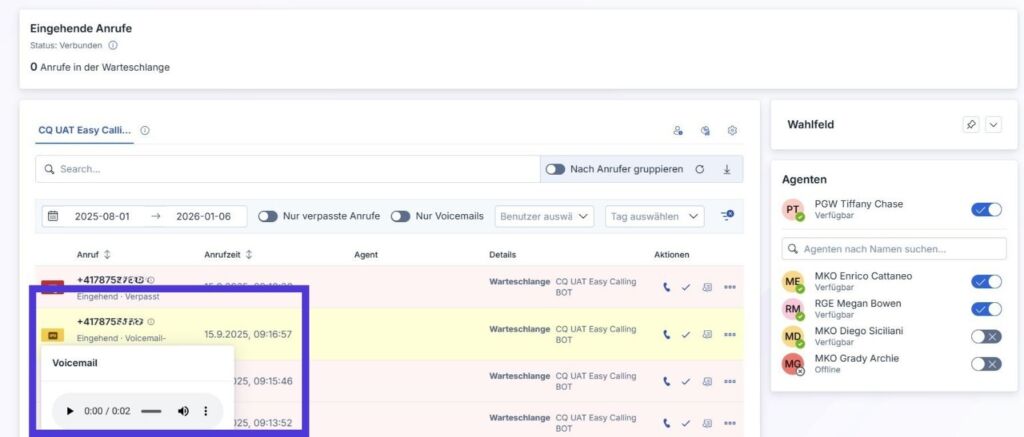Image resolution: width=1024 pixels, height=437 pixels.
Task: Click the info icon beside the voicemail caller number
Action: [151, 321]
